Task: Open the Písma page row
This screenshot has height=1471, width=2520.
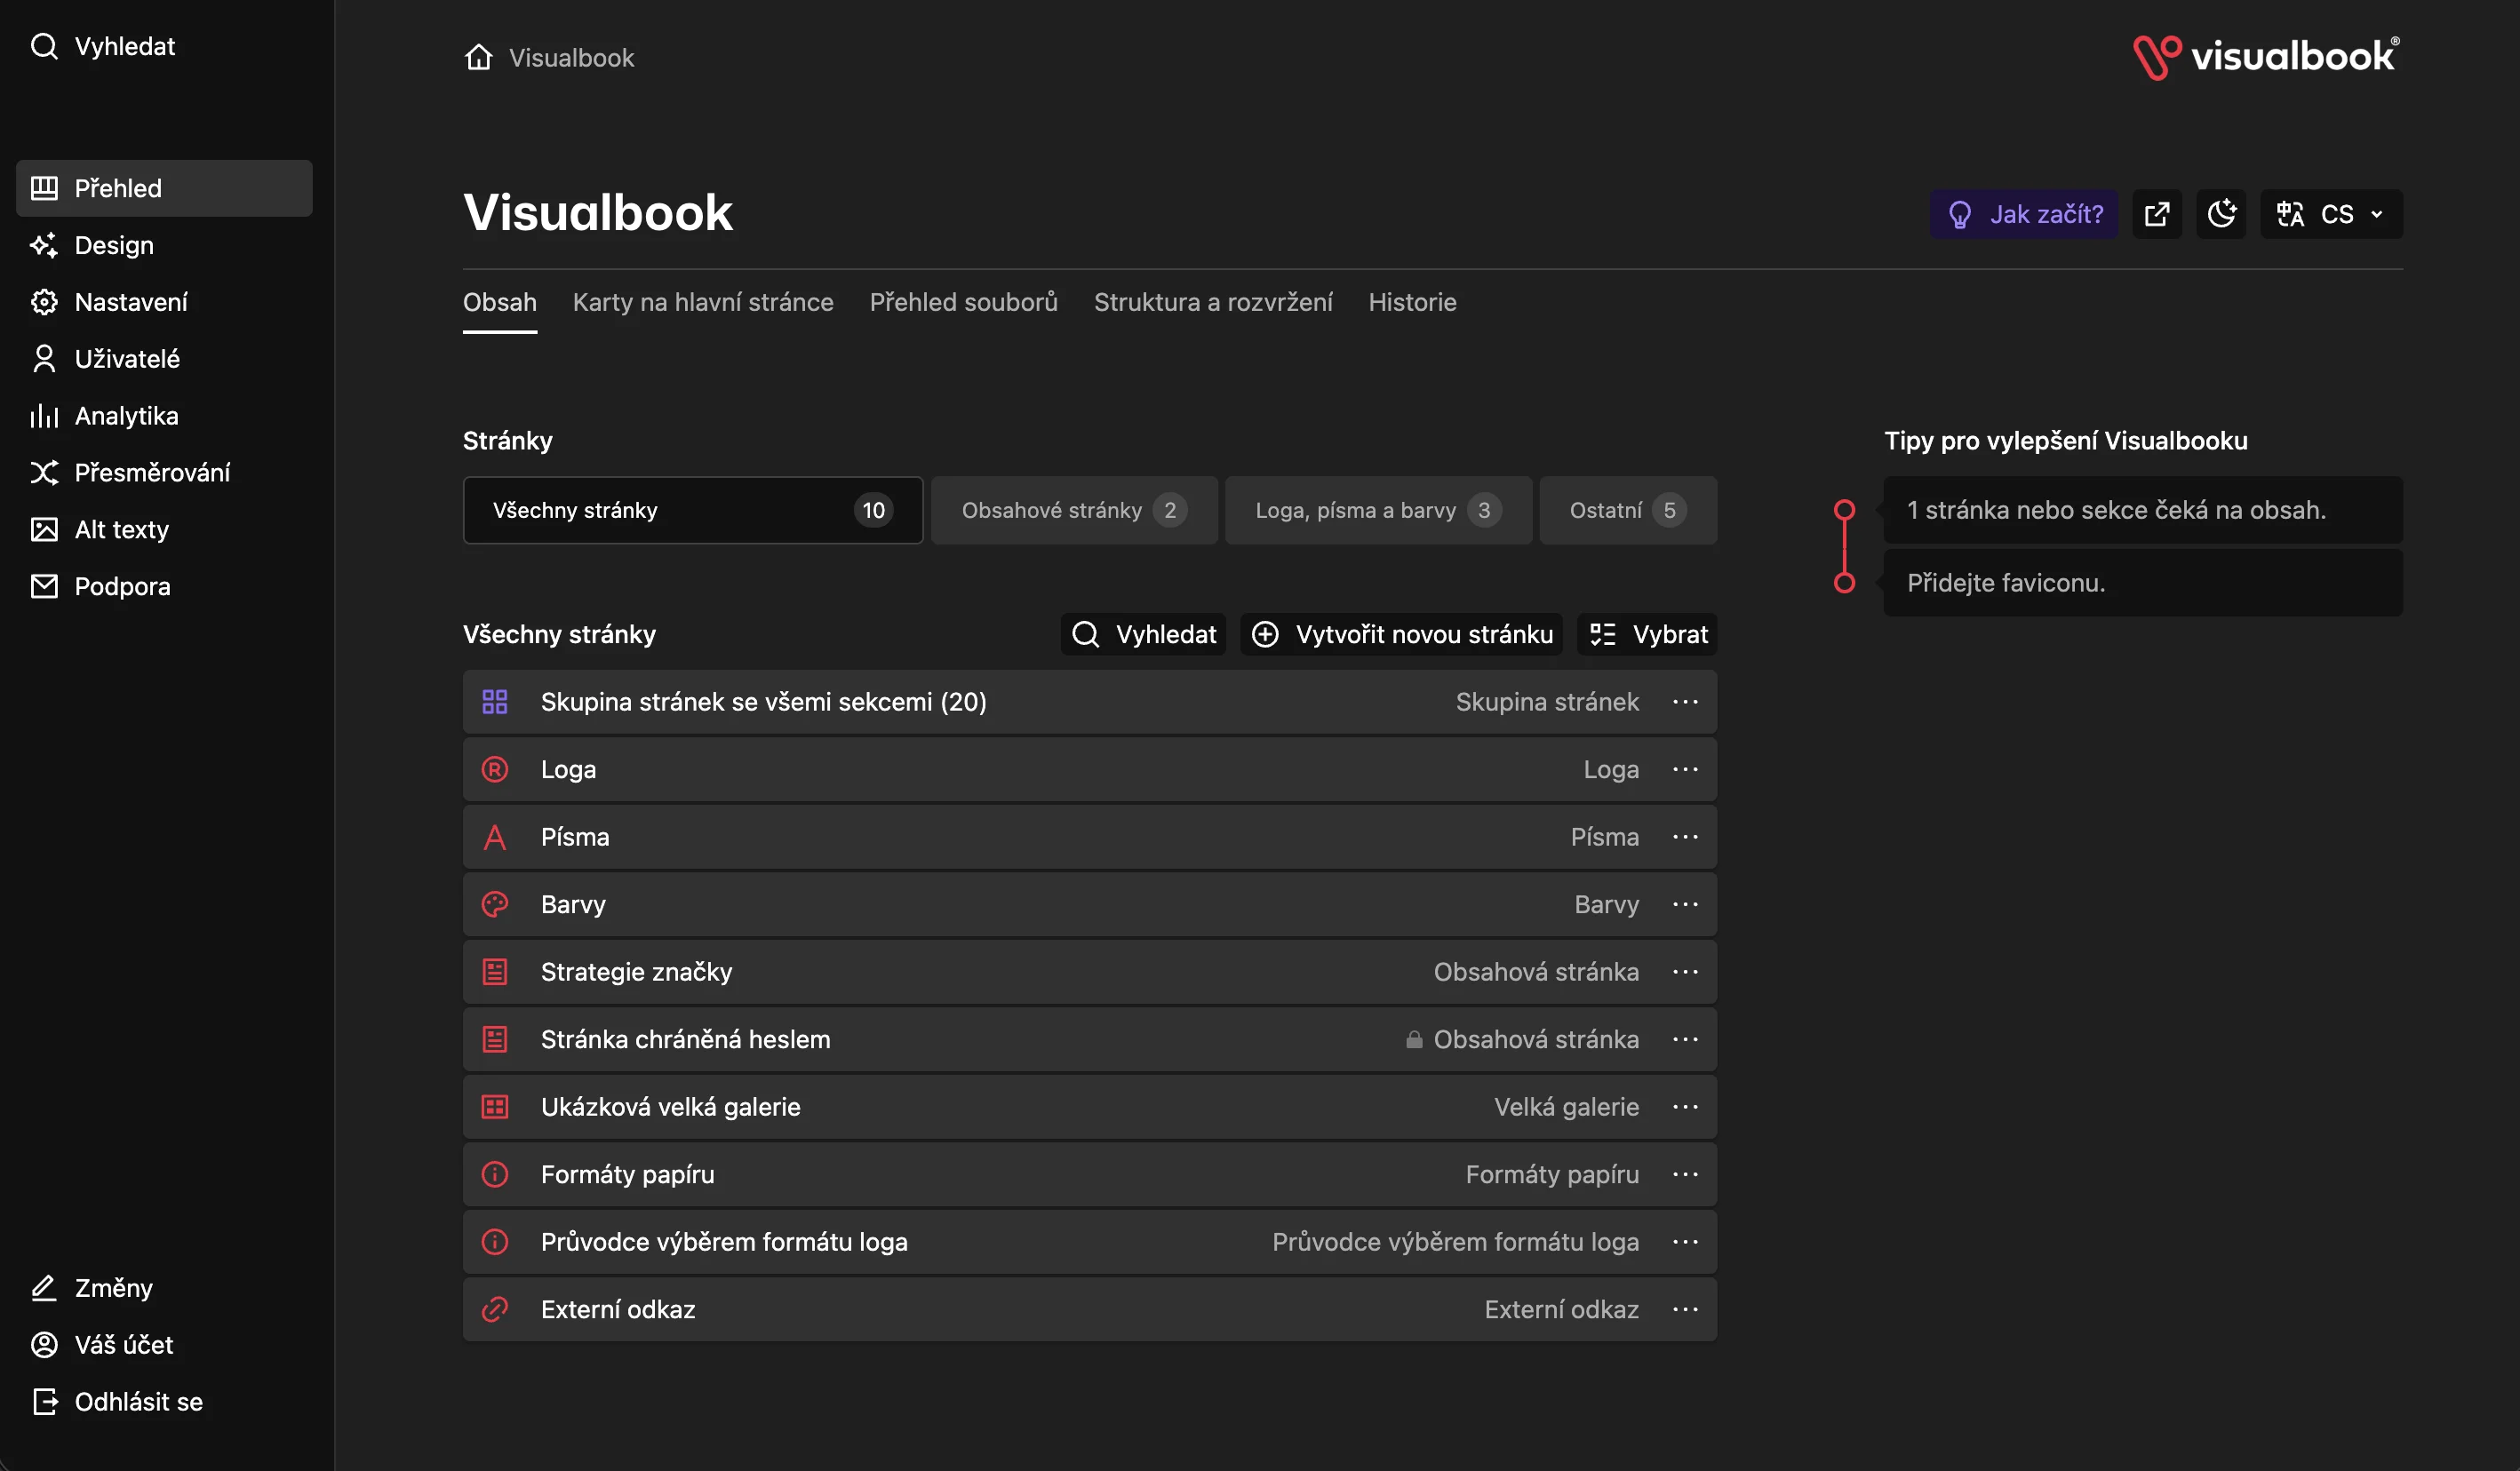Action: (x=1090, y=837)
